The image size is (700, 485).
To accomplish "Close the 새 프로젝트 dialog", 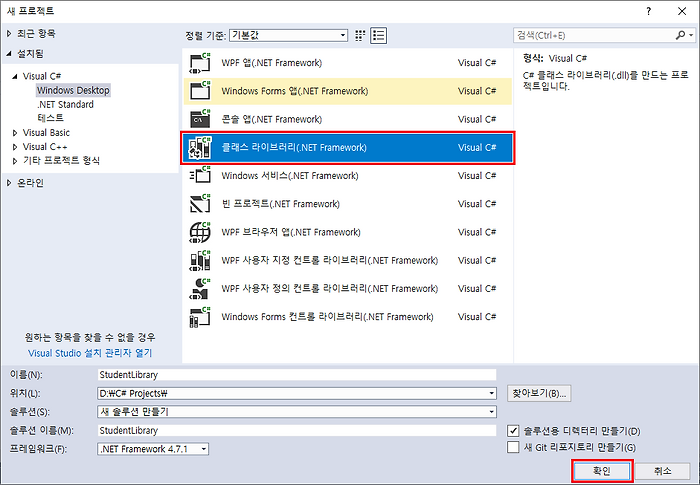I will [x=682, y=11].
